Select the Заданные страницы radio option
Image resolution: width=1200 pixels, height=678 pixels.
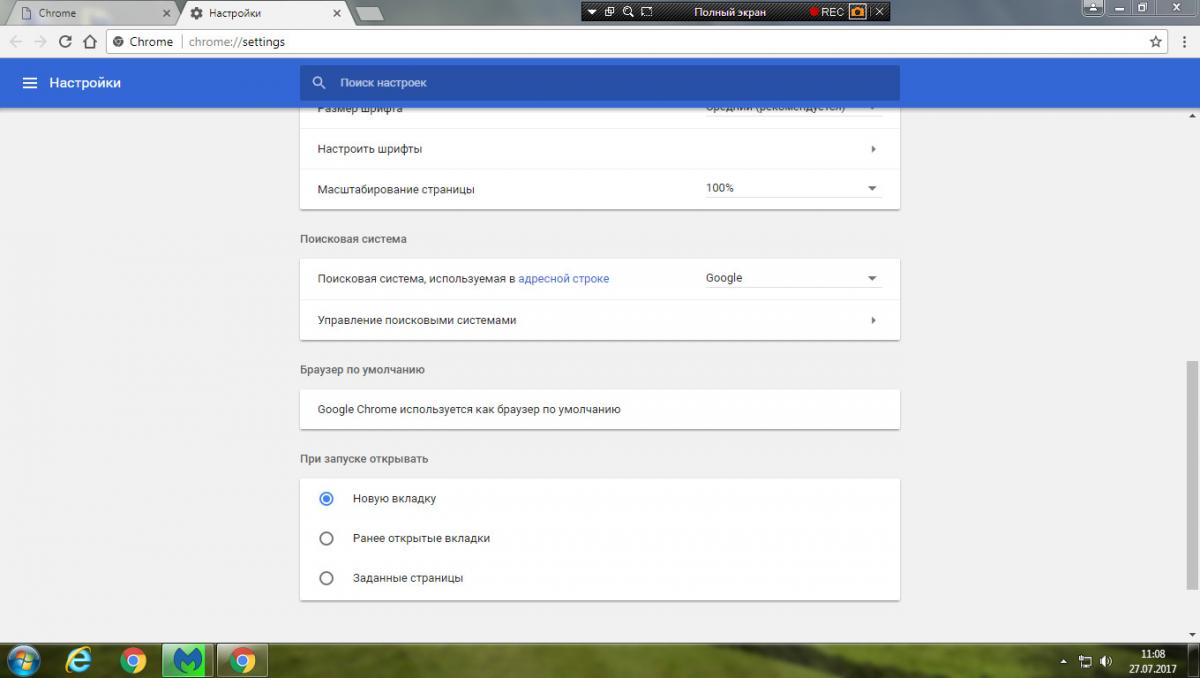tap(326, 578)
